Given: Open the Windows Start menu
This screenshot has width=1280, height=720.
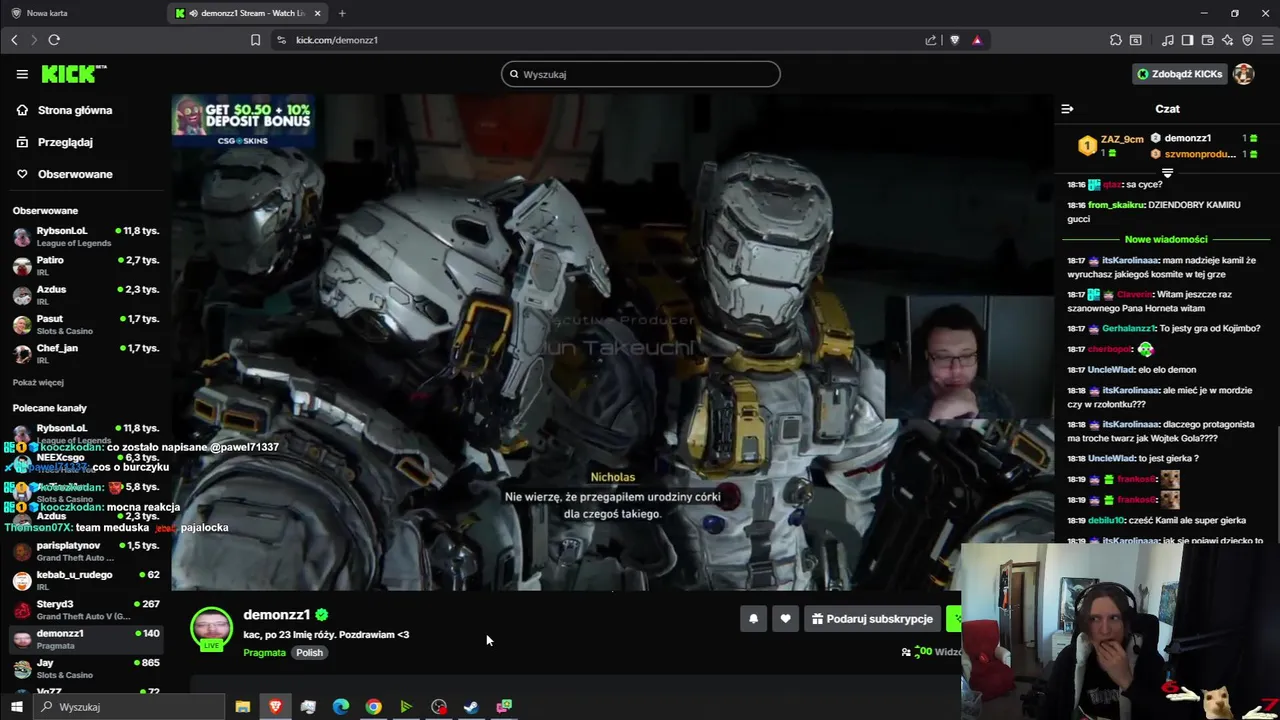Looking at the screenshot, I should click(16, 707).
